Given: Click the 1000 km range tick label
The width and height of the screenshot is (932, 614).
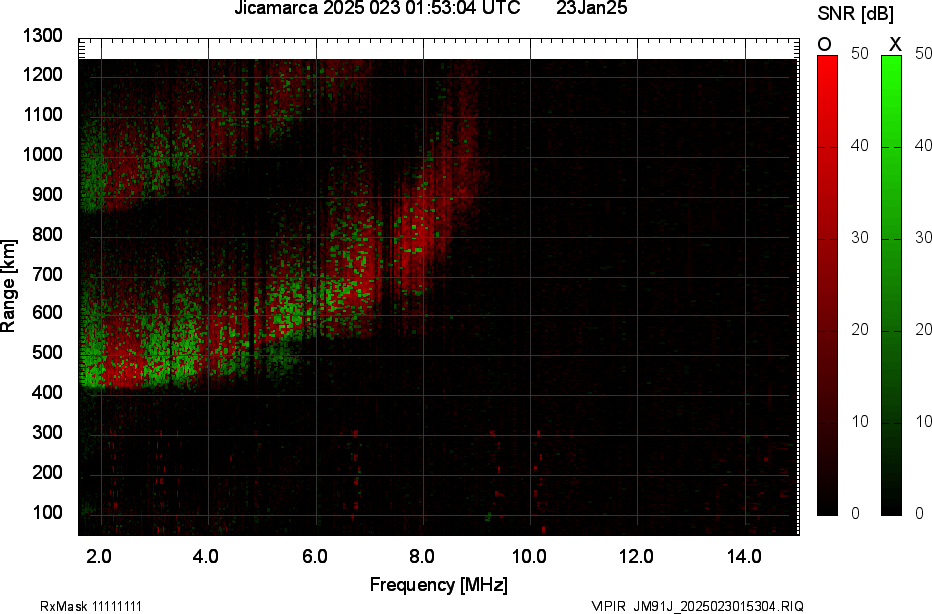Looking at the screenshot, I should pos(43,155).
